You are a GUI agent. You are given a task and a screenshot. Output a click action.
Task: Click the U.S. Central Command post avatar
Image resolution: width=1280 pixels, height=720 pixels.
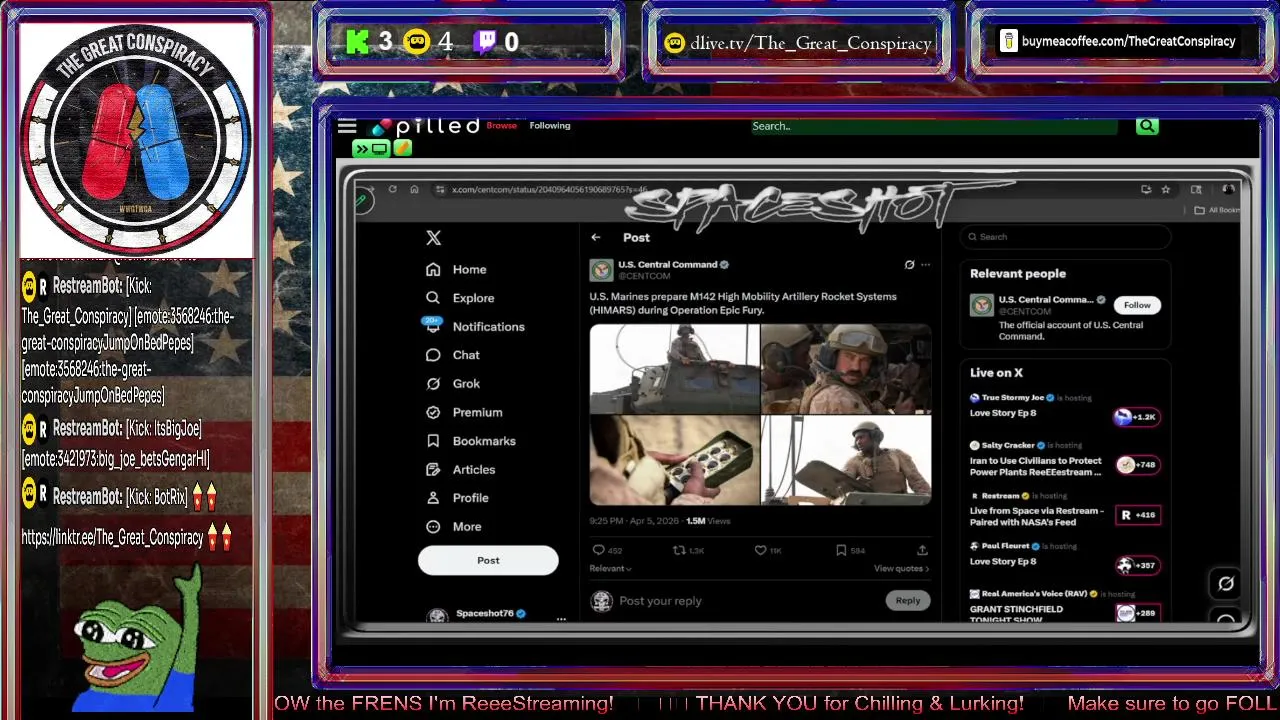click(x=601, y=270)
